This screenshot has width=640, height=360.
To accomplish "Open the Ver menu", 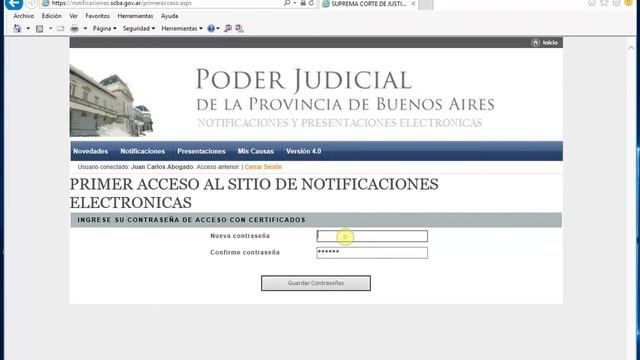I will click(x=73, y=16).
